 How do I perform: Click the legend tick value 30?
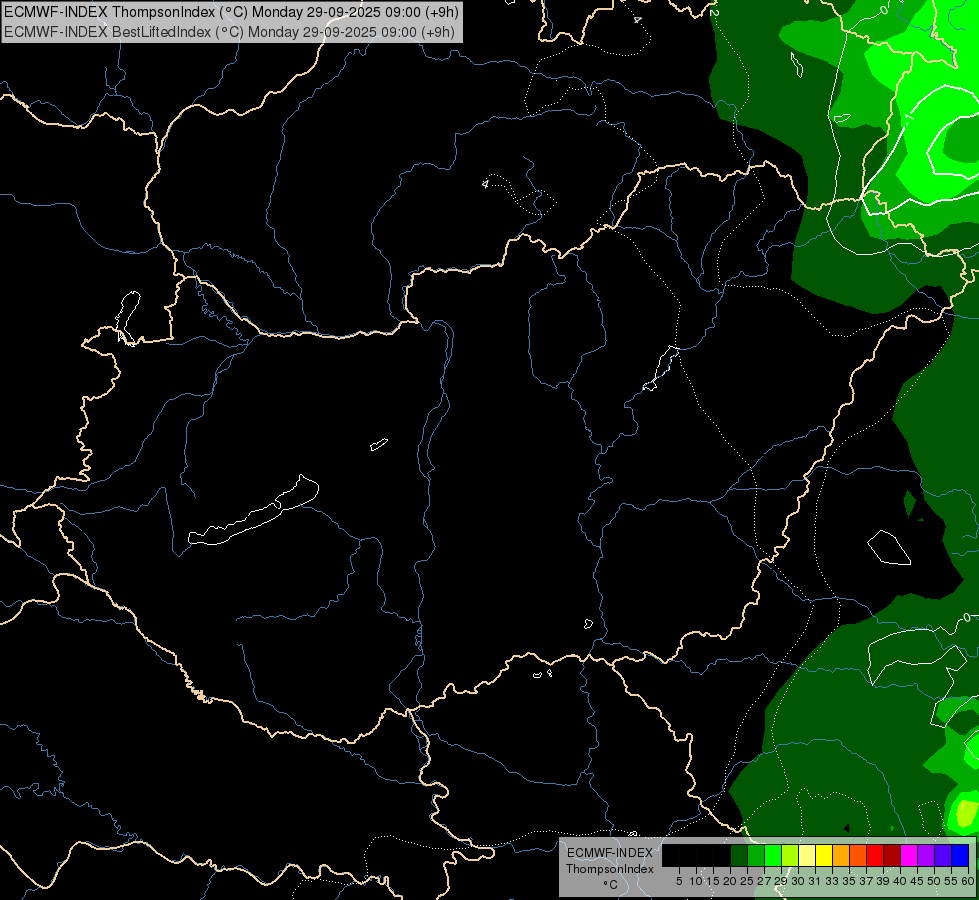tap(799, 881)
